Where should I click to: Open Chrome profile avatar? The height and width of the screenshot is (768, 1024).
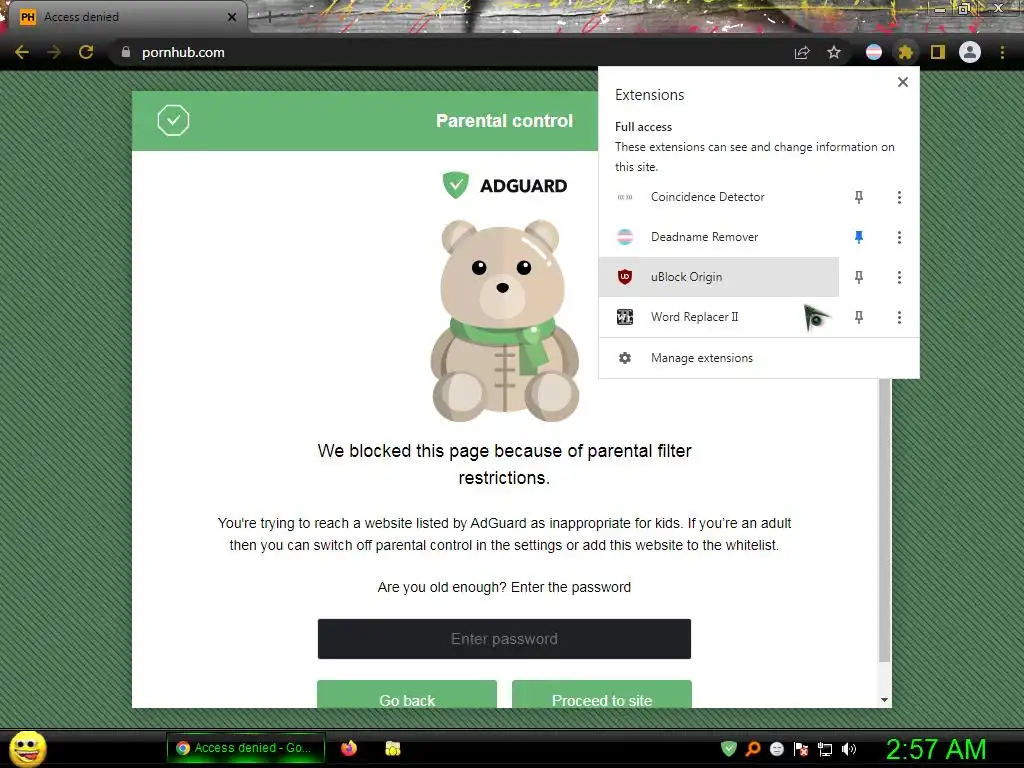[x=970, y=52]
